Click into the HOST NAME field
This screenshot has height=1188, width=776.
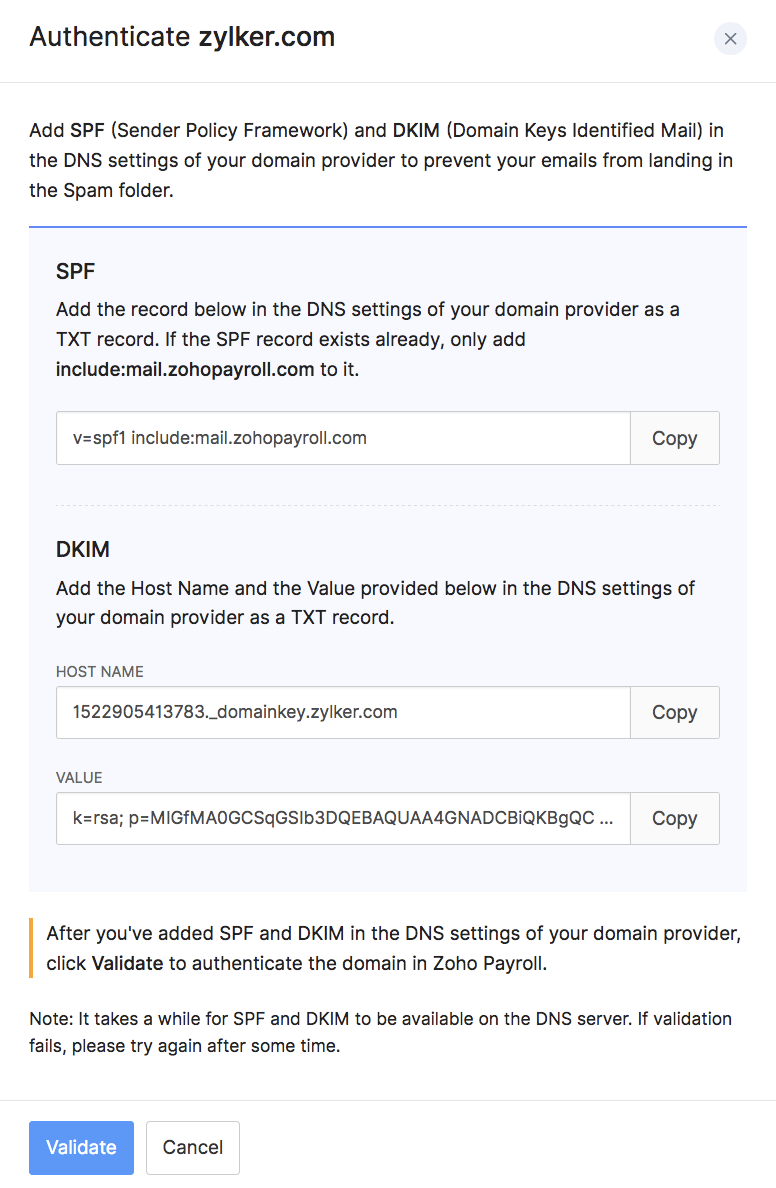coord(343,712)
